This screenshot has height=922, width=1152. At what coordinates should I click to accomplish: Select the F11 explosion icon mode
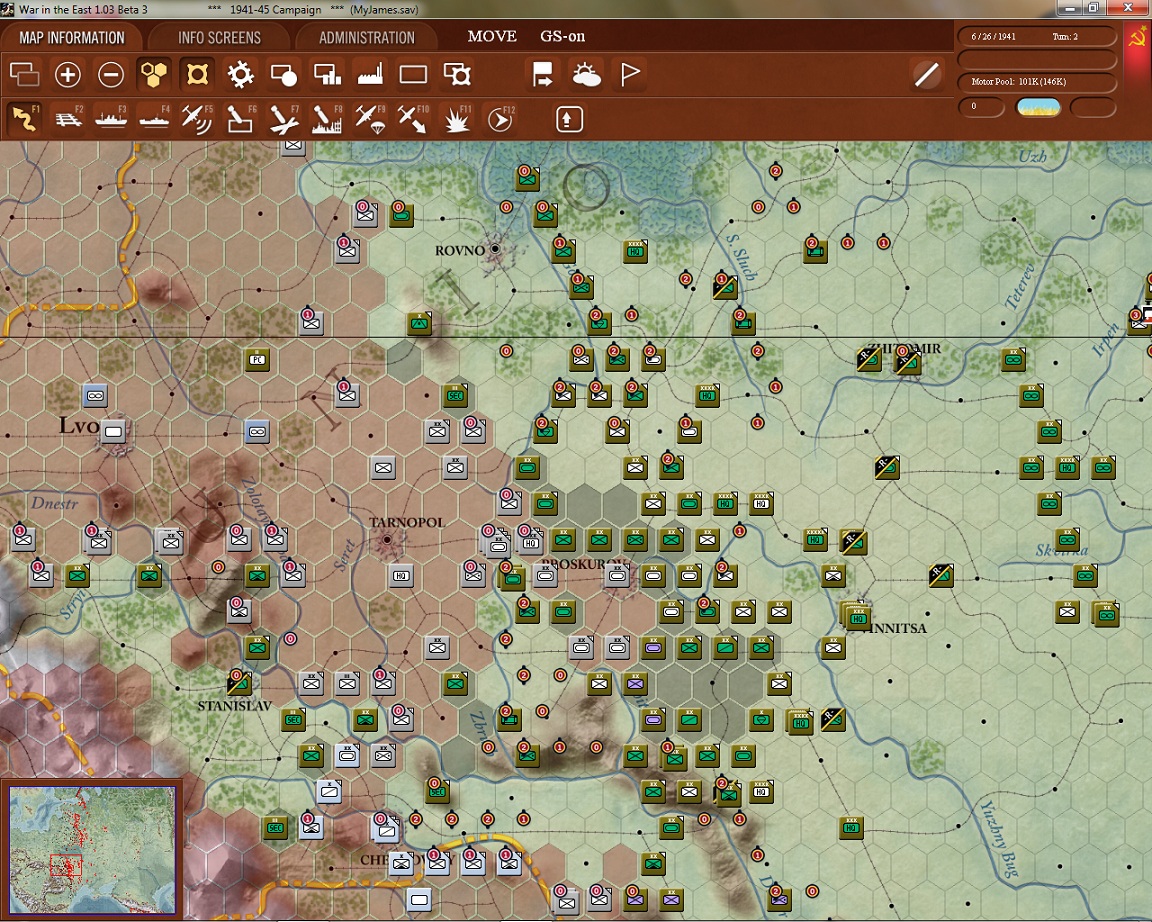point(456,119)
